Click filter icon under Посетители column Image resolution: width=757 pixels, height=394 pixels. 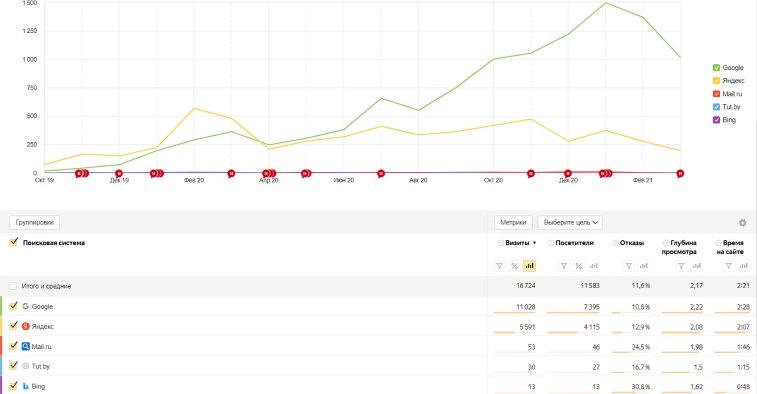pyautogui.click(x=564, y=266)
